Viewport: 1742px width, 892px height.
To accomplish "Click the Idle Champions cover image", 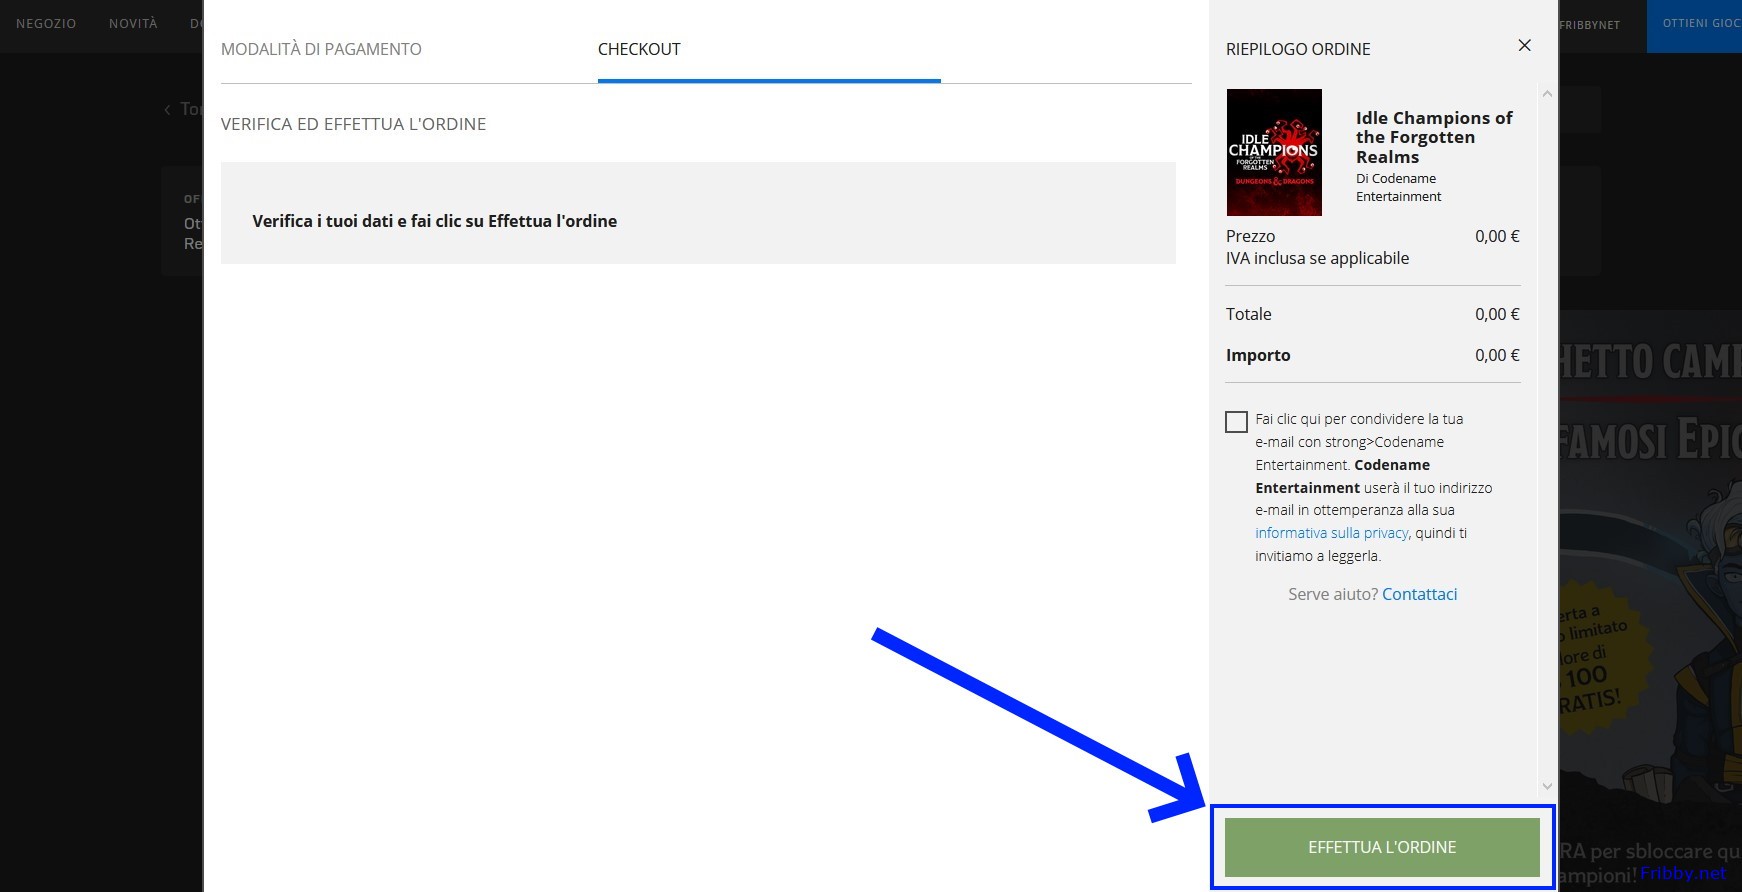I will point(1274,152).
